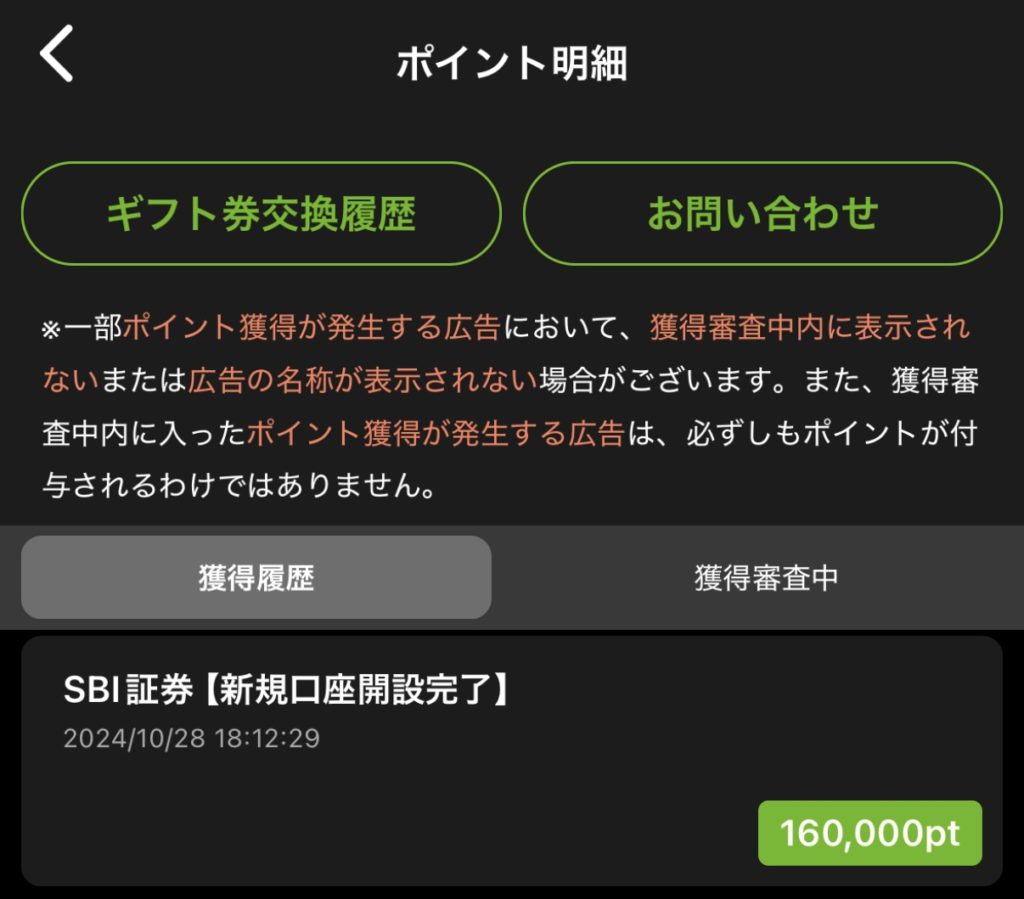Go back using the arrow icon

coord(57,56)
